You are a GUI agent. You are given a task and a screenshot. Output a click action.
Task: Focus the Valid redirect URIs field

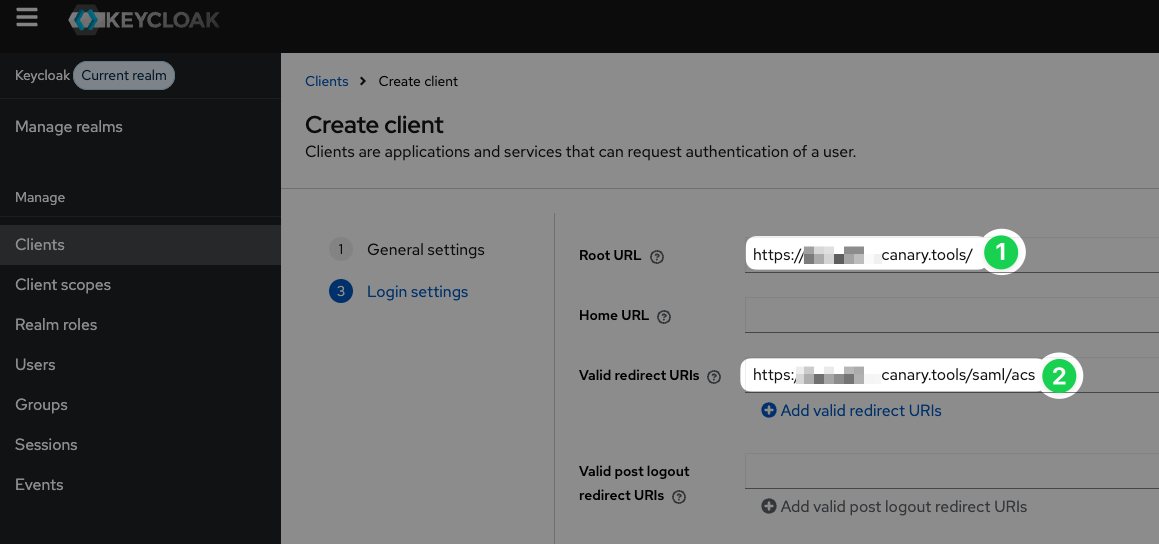pyautogui.click(x=952, y=375)
